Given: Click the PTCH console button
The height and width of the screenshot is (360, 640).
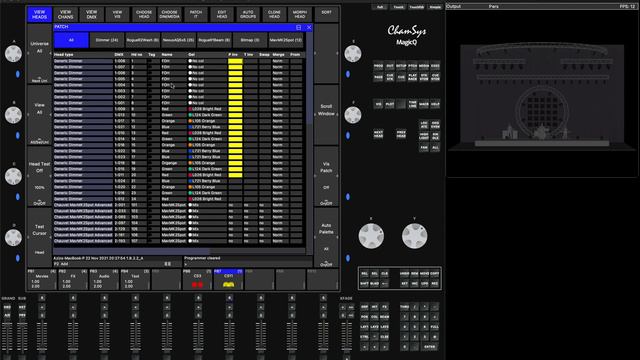Looking at the screenshot, I should (413, 66).
